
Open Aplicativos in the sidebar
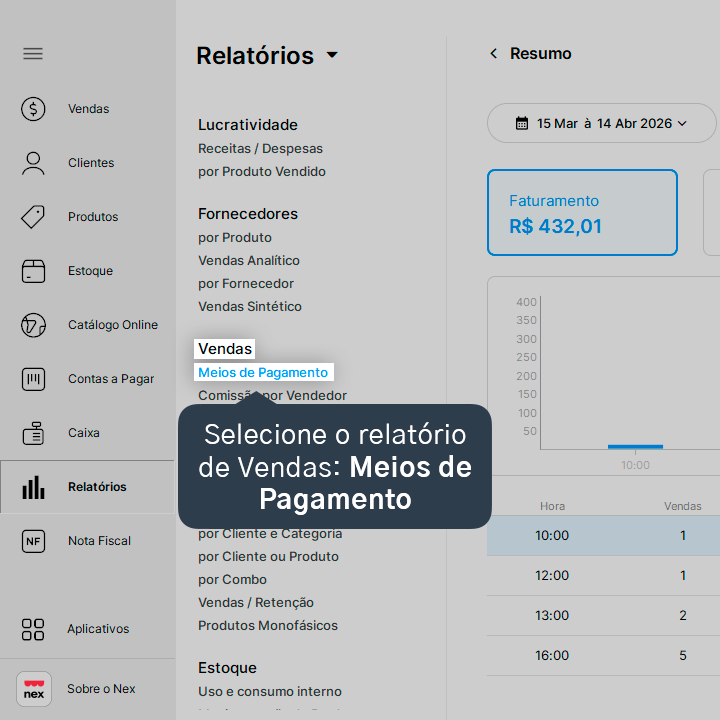[x=98, y=629]
